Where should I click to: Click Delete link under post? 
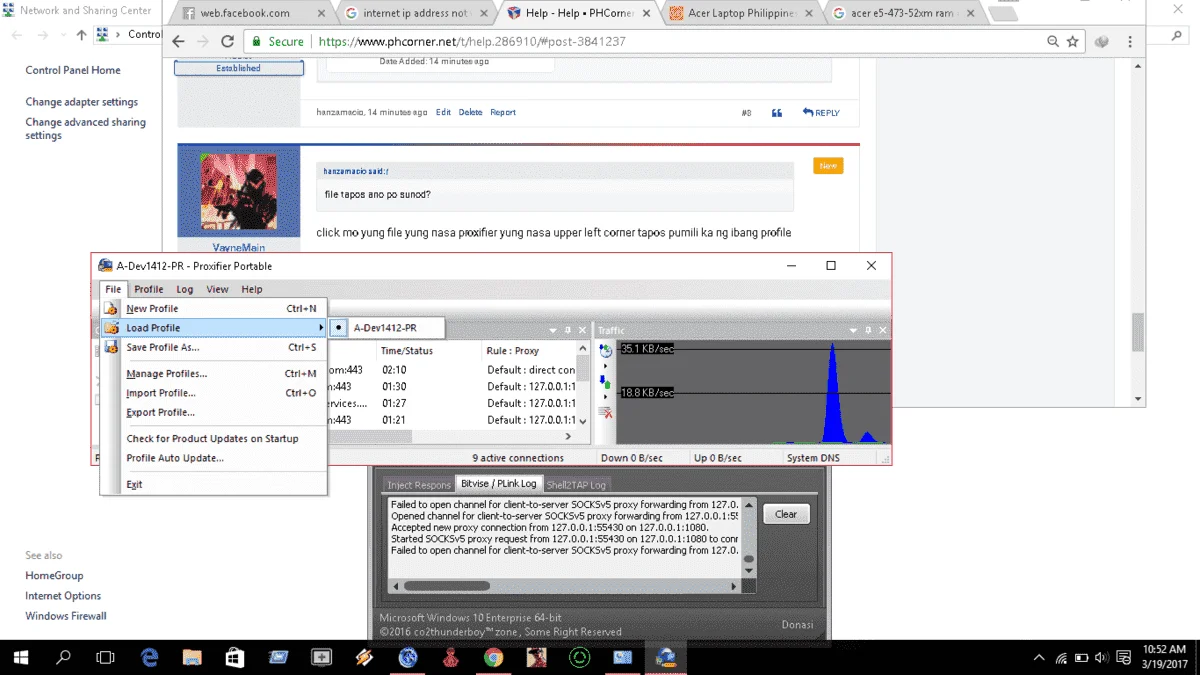point(470,113)
